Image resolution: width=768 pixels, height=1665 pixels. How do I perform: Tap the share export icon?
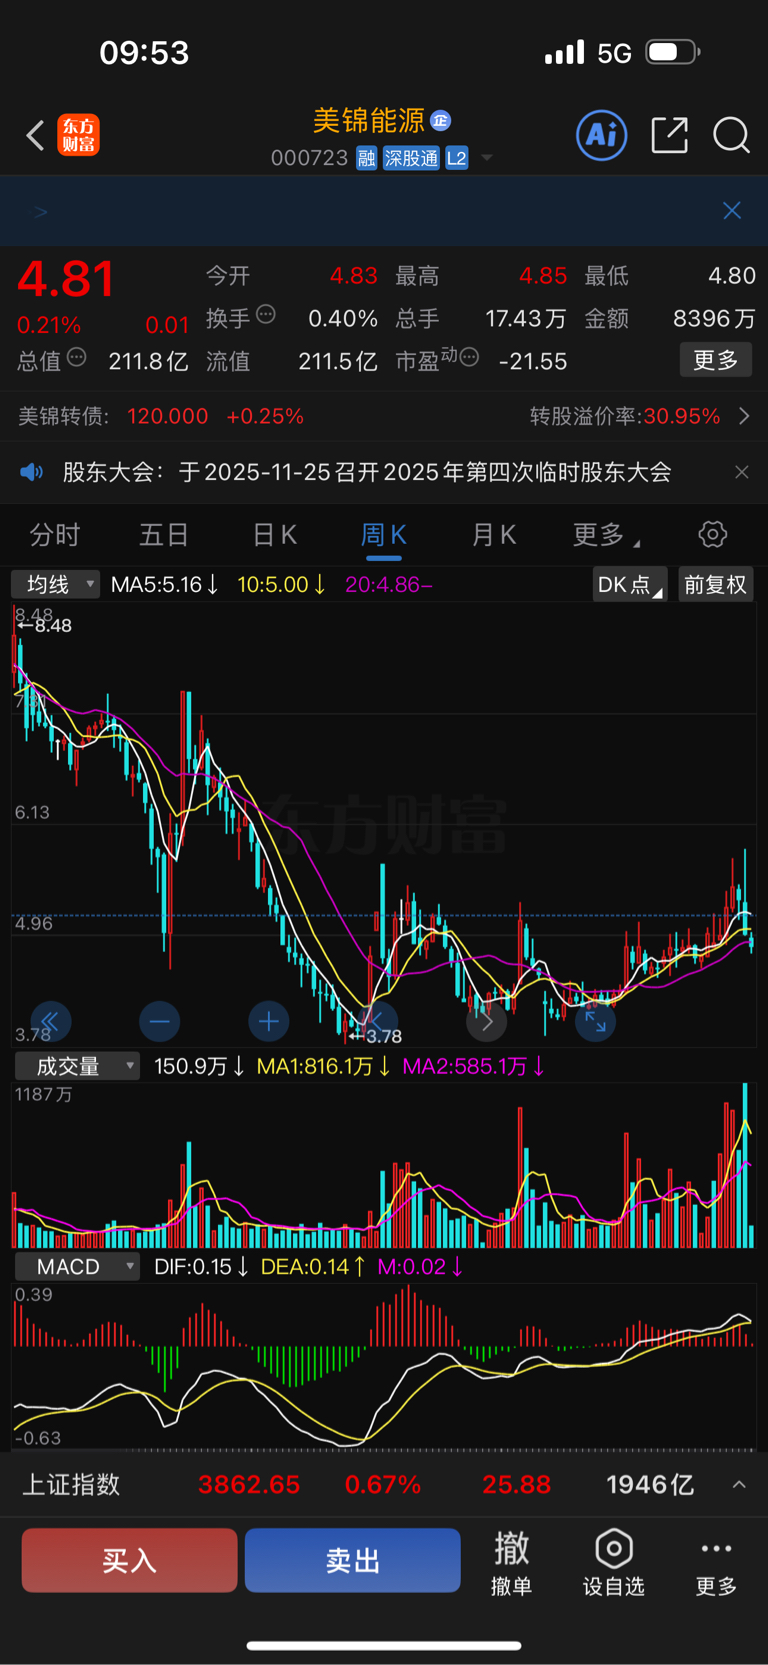669,135
